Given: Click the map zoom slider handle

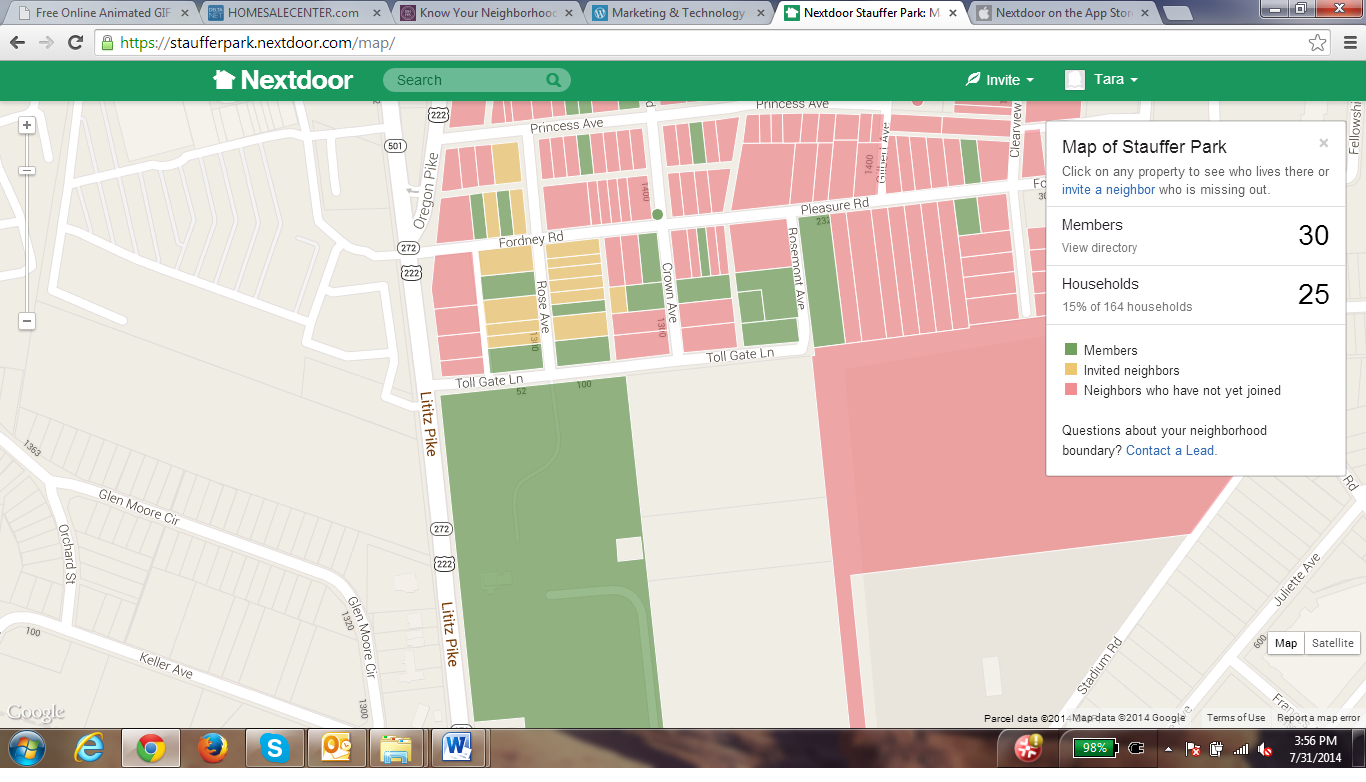Looking at the screenshot, I should (27, 171).
